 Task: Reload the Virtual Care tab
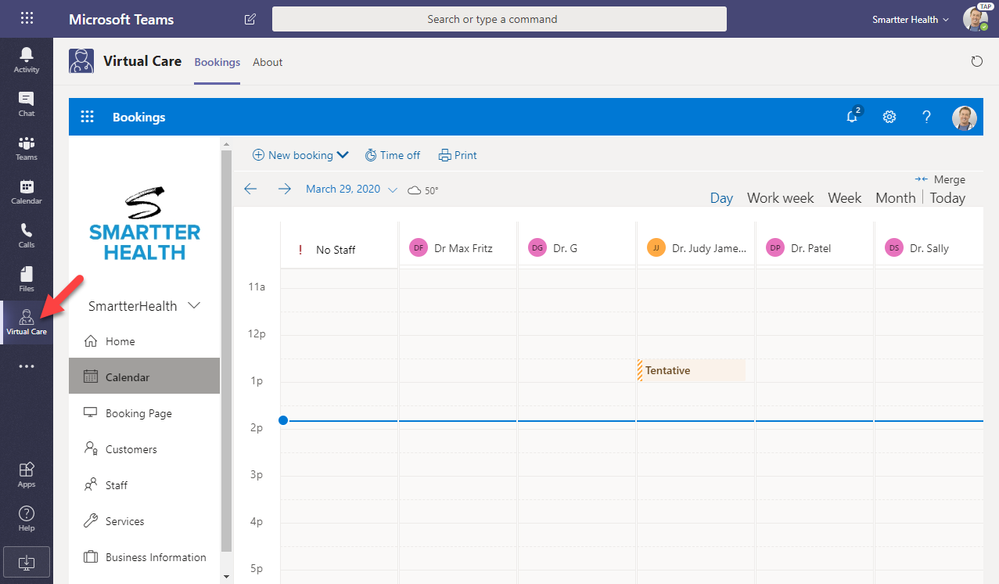tap(976, 62)
